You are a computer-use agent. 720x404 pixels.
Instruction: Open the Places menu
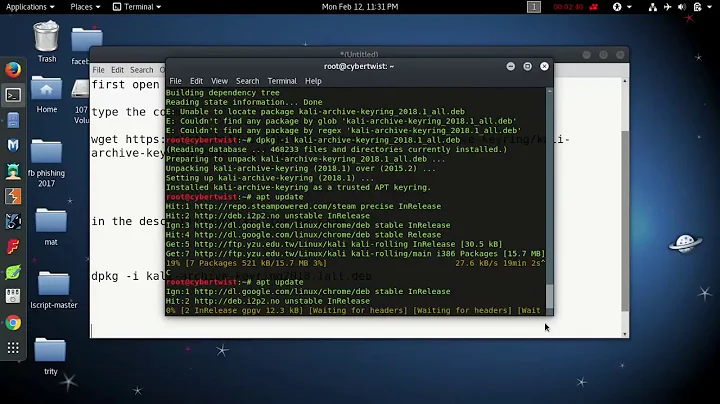click(85, 7)
